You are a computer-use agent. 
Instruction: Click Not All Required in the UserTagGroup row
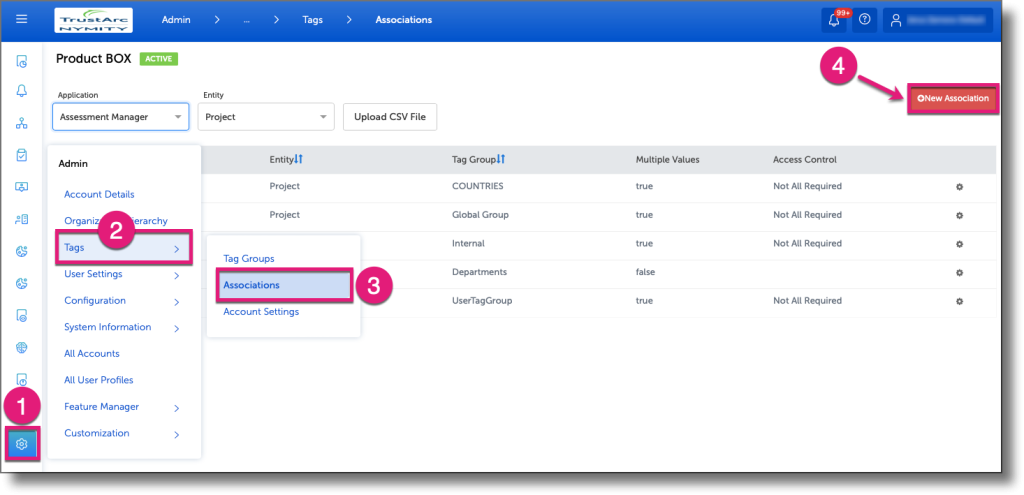807,301
